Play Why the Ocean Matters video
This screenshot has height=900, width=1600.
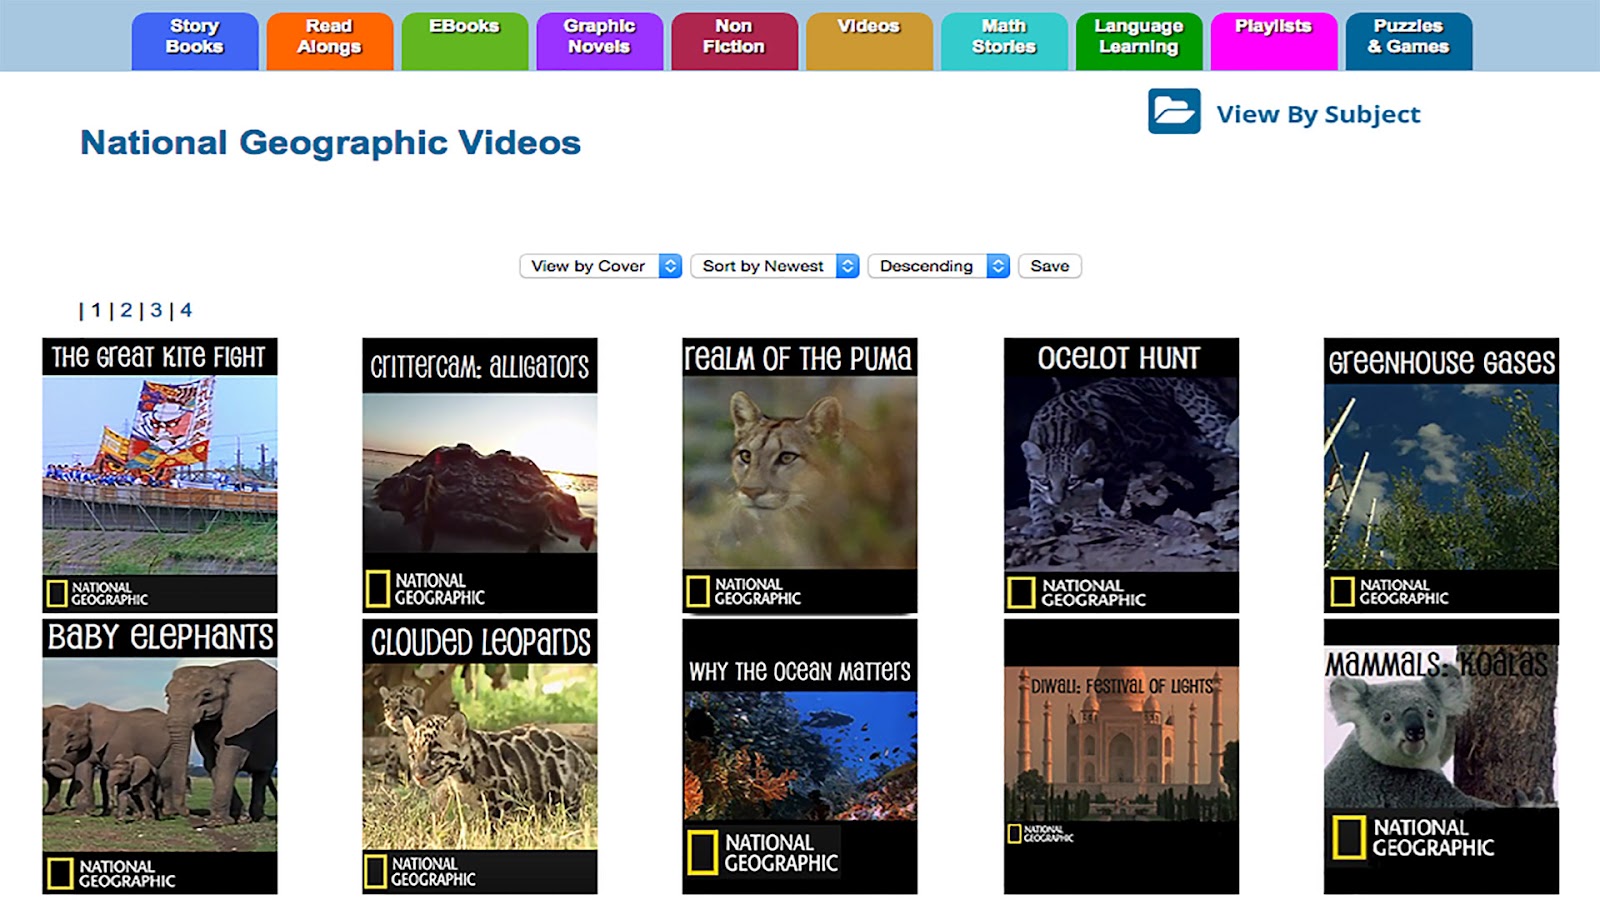click(800, 756)
